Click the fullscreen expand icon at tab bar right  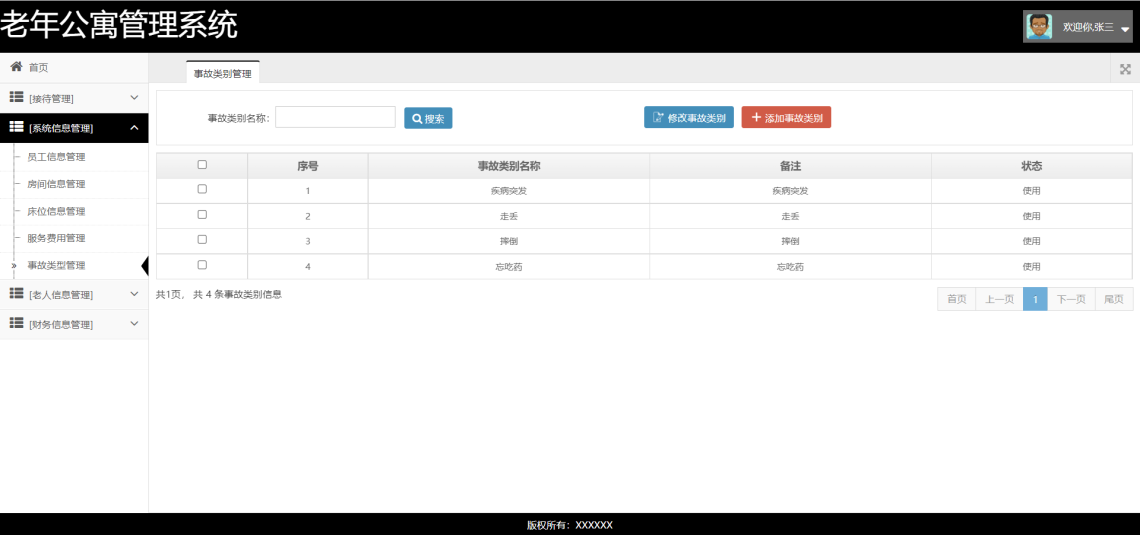coord(1125,69)
